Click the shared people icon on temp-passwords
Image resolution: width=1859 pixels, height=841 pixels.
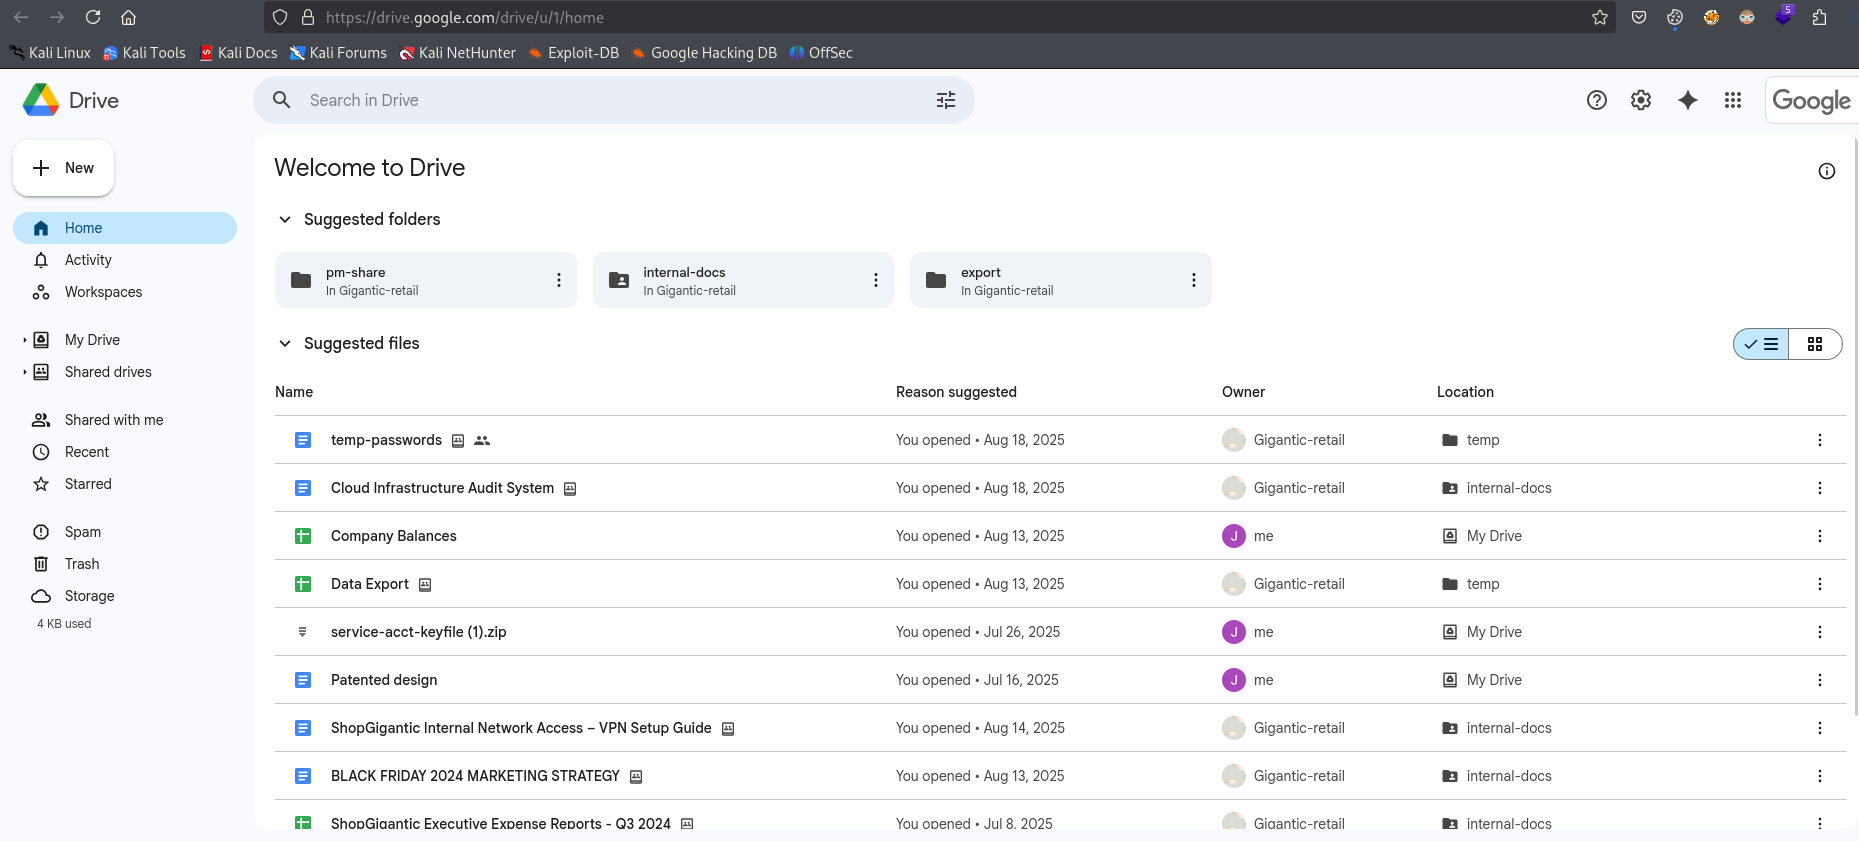click(x=482, y=440)
